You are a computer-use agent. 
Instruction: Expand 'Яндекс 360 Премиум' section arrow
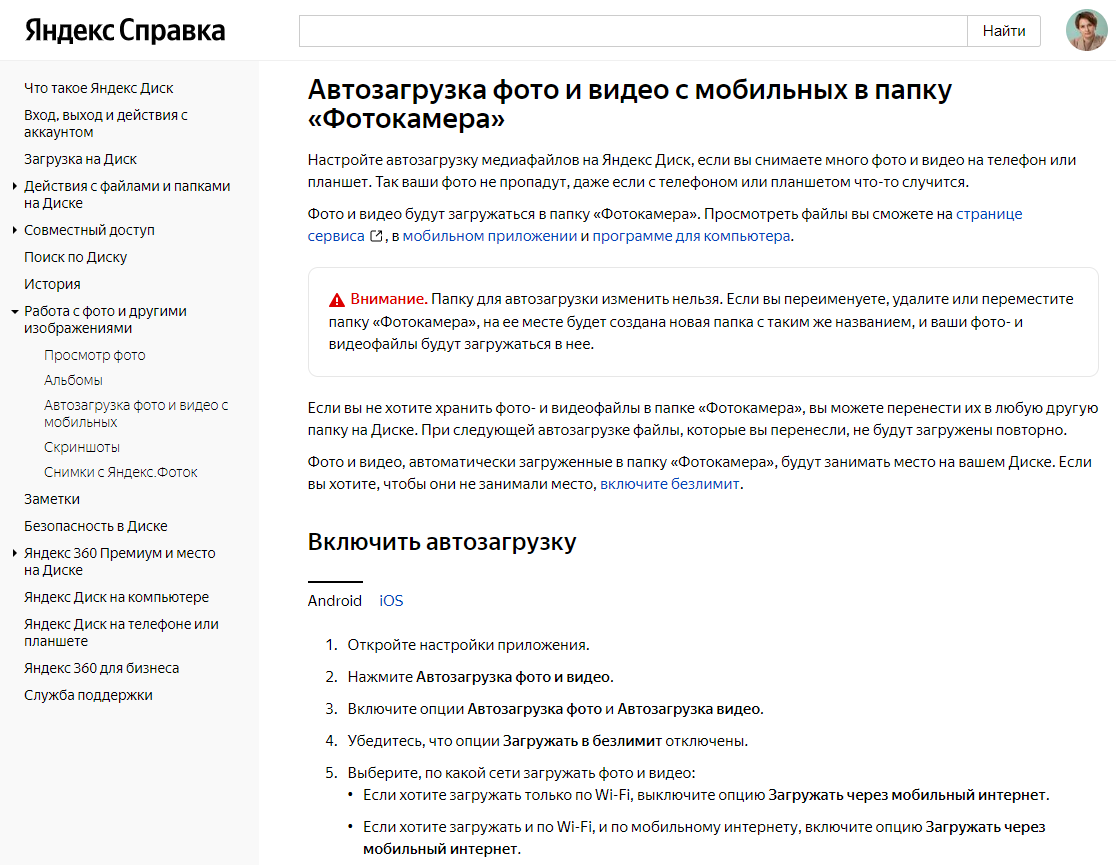pos(14,553)
